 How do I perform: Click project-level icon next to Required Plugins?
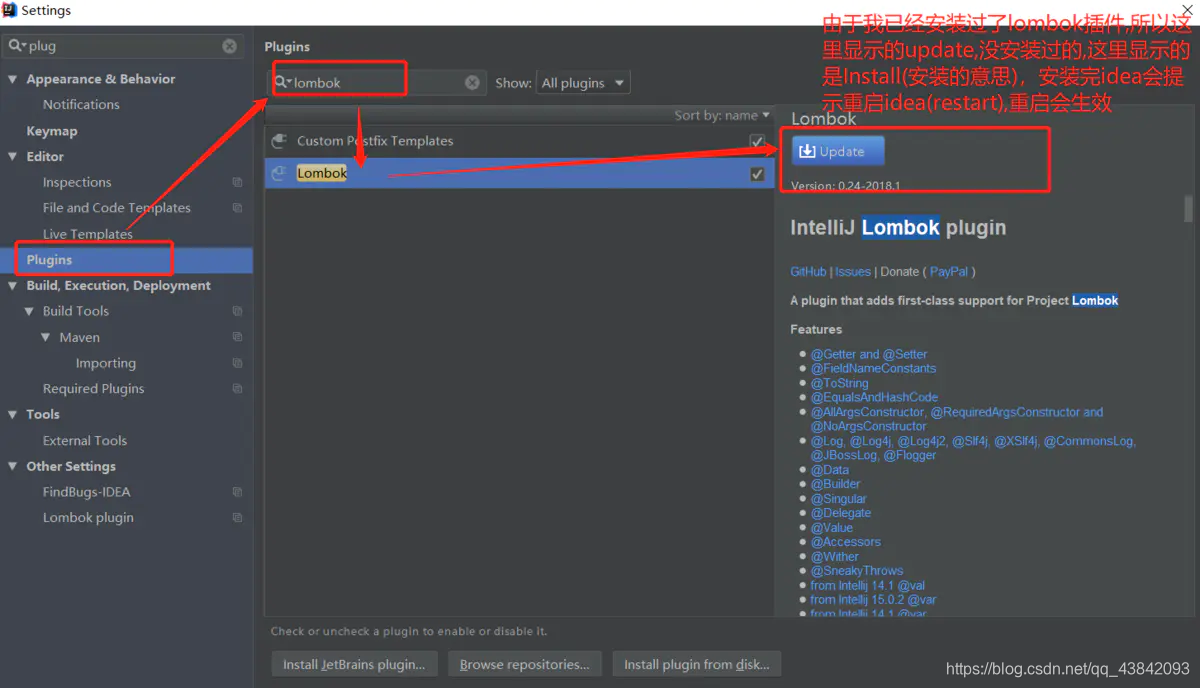pyautogui.click(x=237, y=389)
